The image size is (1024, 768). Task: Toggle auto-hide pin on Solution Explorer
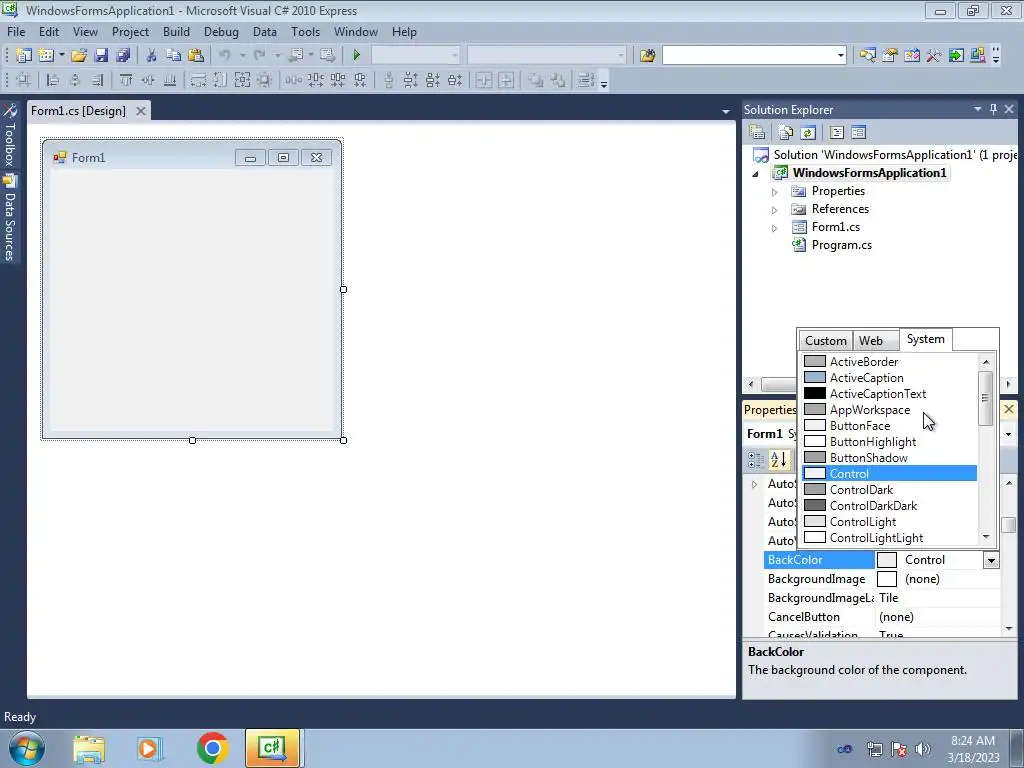(993, 110)
